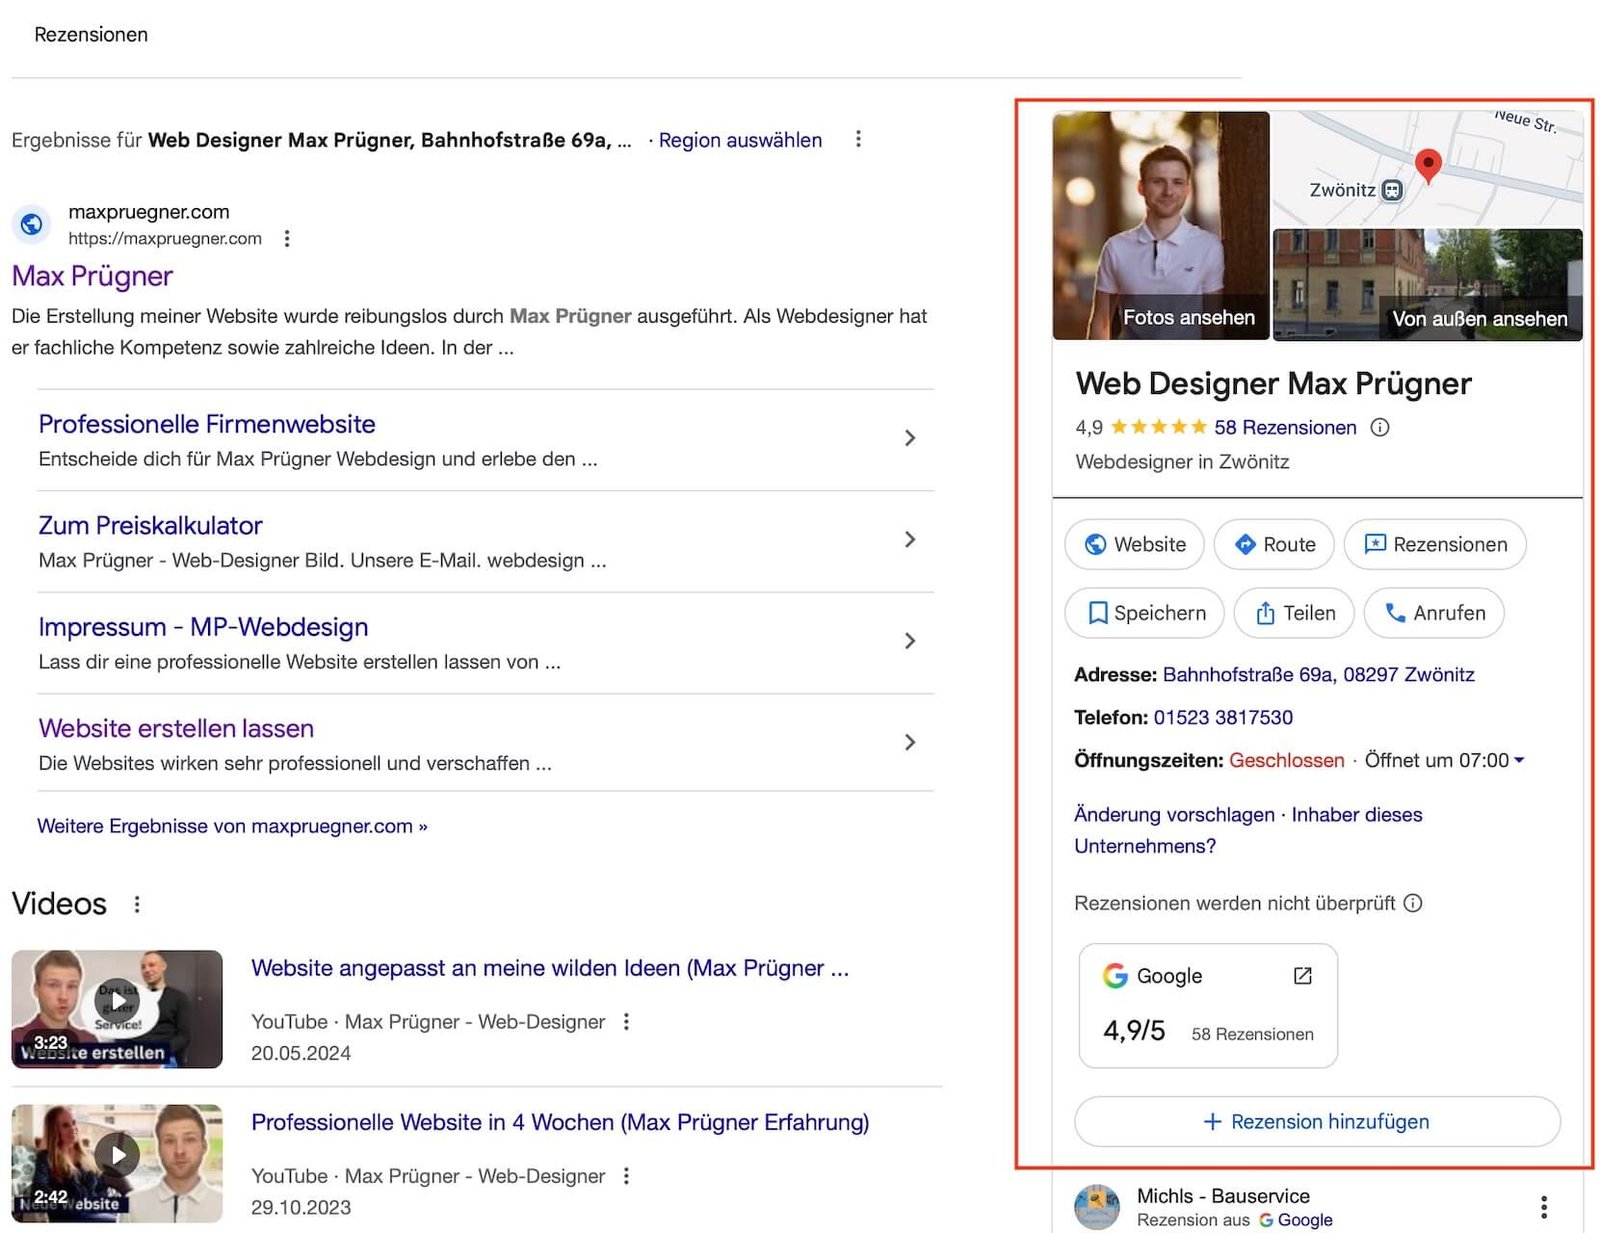Image resolution: width=1600 pixels, height=1233 pixels.
Task: Click the 4,9/5 rating in Google card
Action: click(x=1134, y=1031)
